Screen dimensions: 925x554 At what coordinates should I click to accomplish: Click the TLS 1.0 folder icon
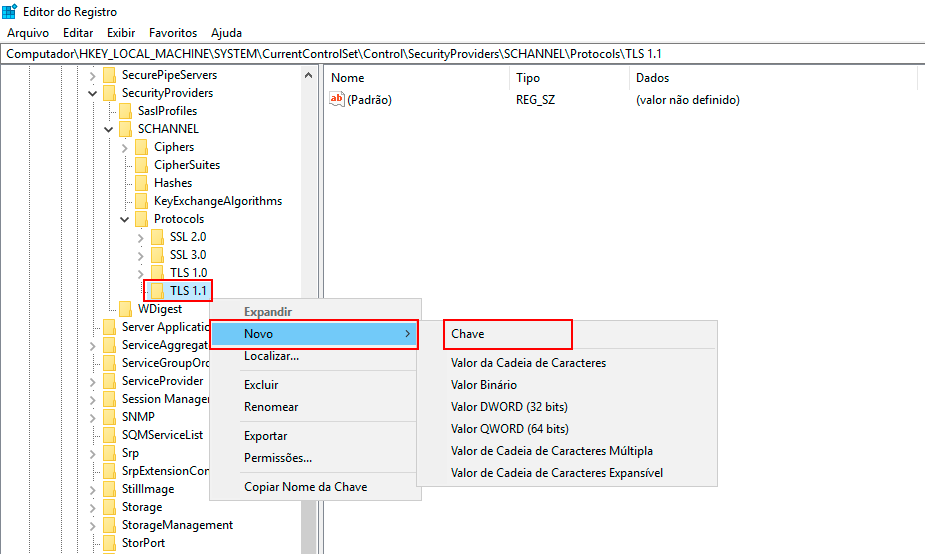pyautogui.click(x=157, y=273)
